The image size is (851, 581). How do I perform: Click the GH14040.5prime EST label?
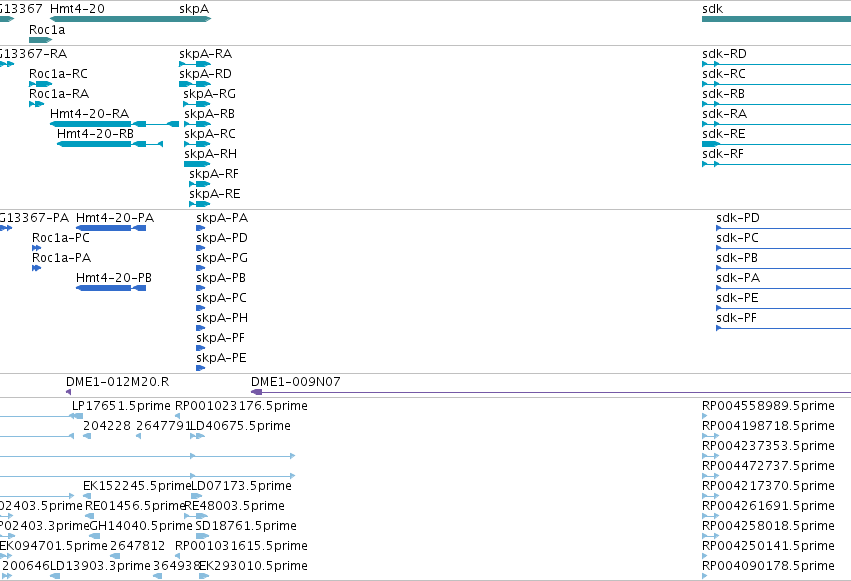tap(141, 526)
